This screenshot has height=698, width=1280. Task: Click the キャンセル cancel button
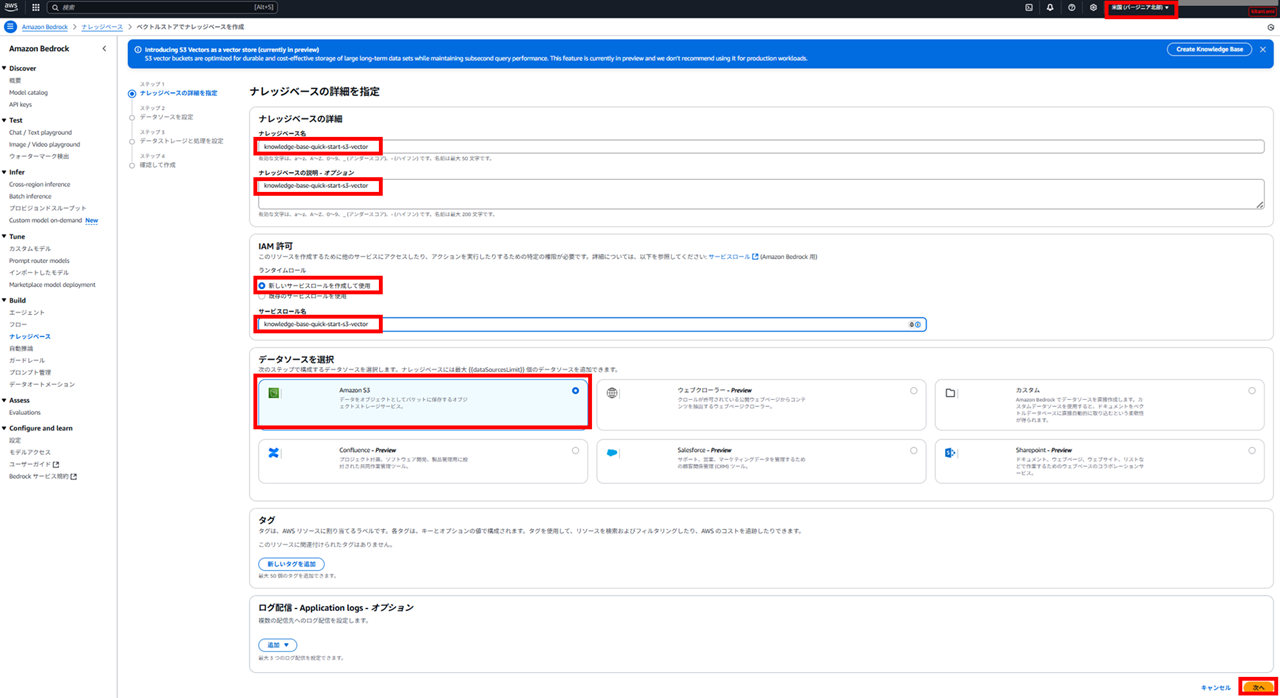coord(1215,688)
